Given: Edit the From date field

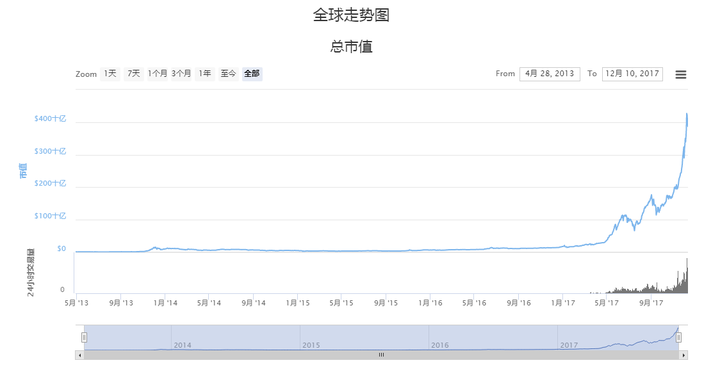Looking at the screenshot, I should tap(550, 74).
